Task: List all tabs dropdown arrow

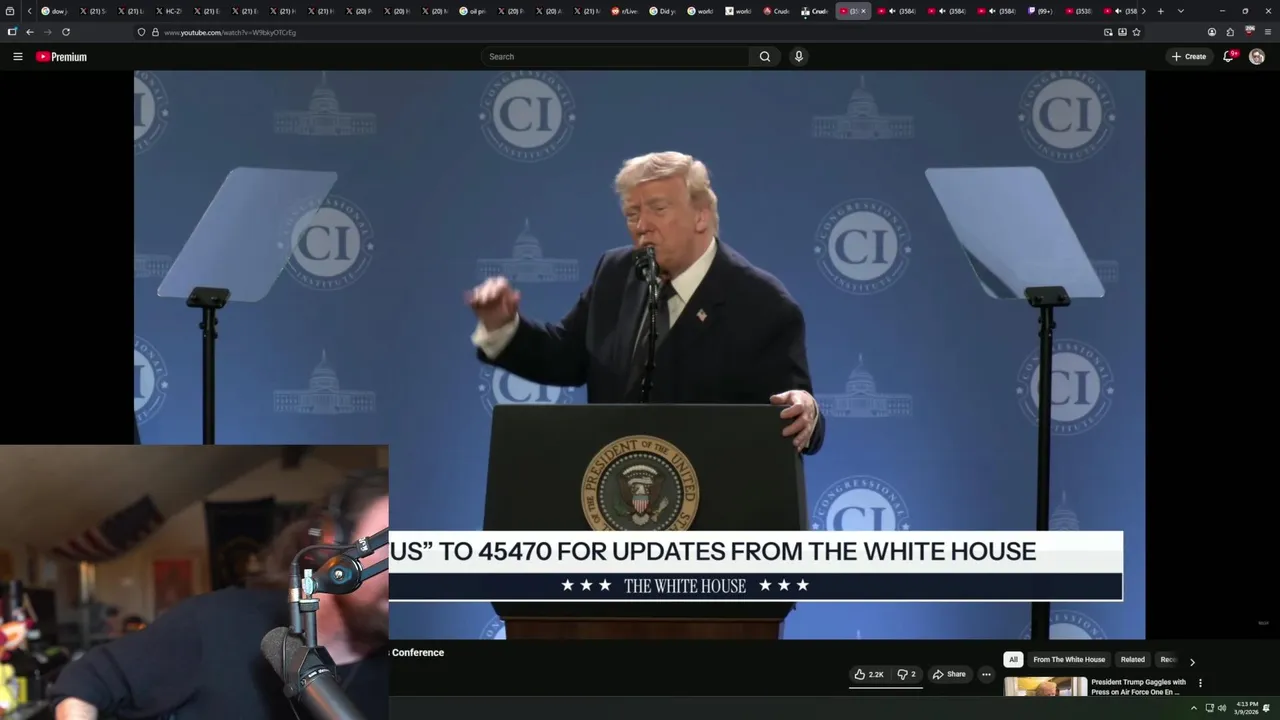Action: [x=1181, y=11]
